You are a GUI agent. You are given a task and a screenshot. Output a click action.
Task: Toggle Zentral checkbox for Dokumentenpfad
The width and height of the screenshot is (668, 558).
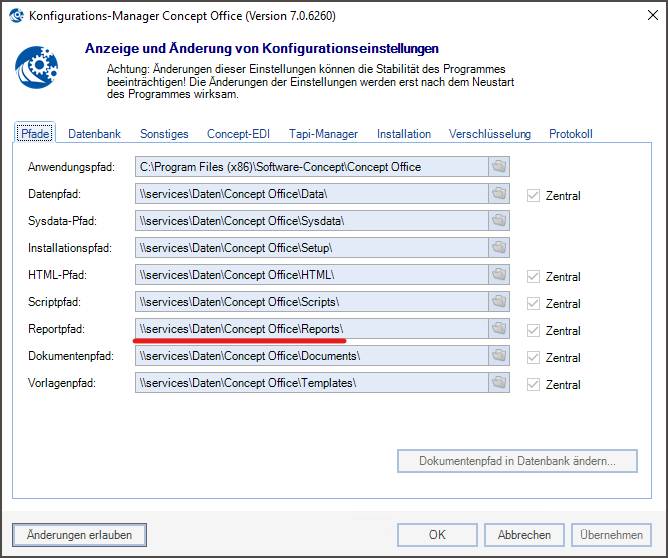(533, 357)
